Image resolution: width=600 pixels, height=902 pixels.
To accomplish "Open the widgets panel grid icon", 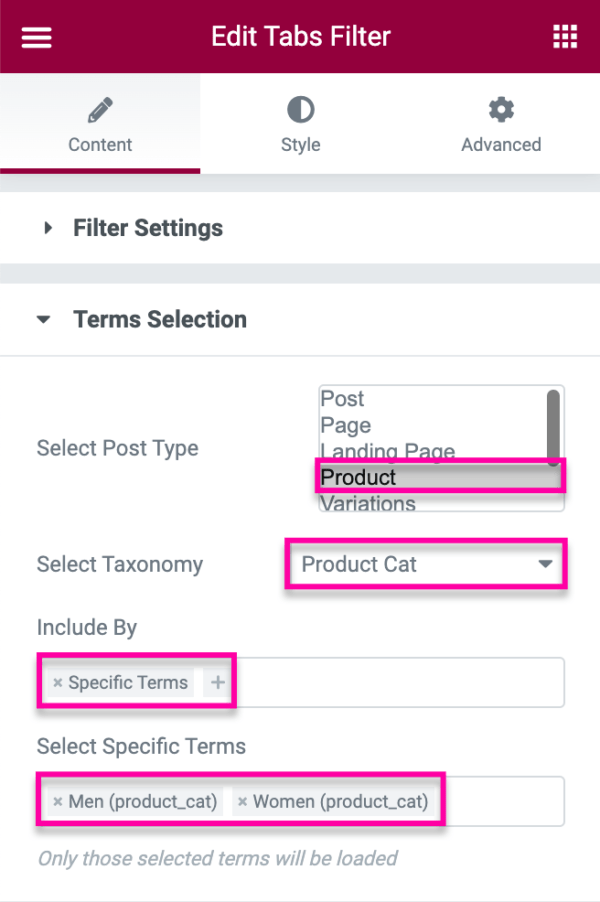I will (564, 36).
